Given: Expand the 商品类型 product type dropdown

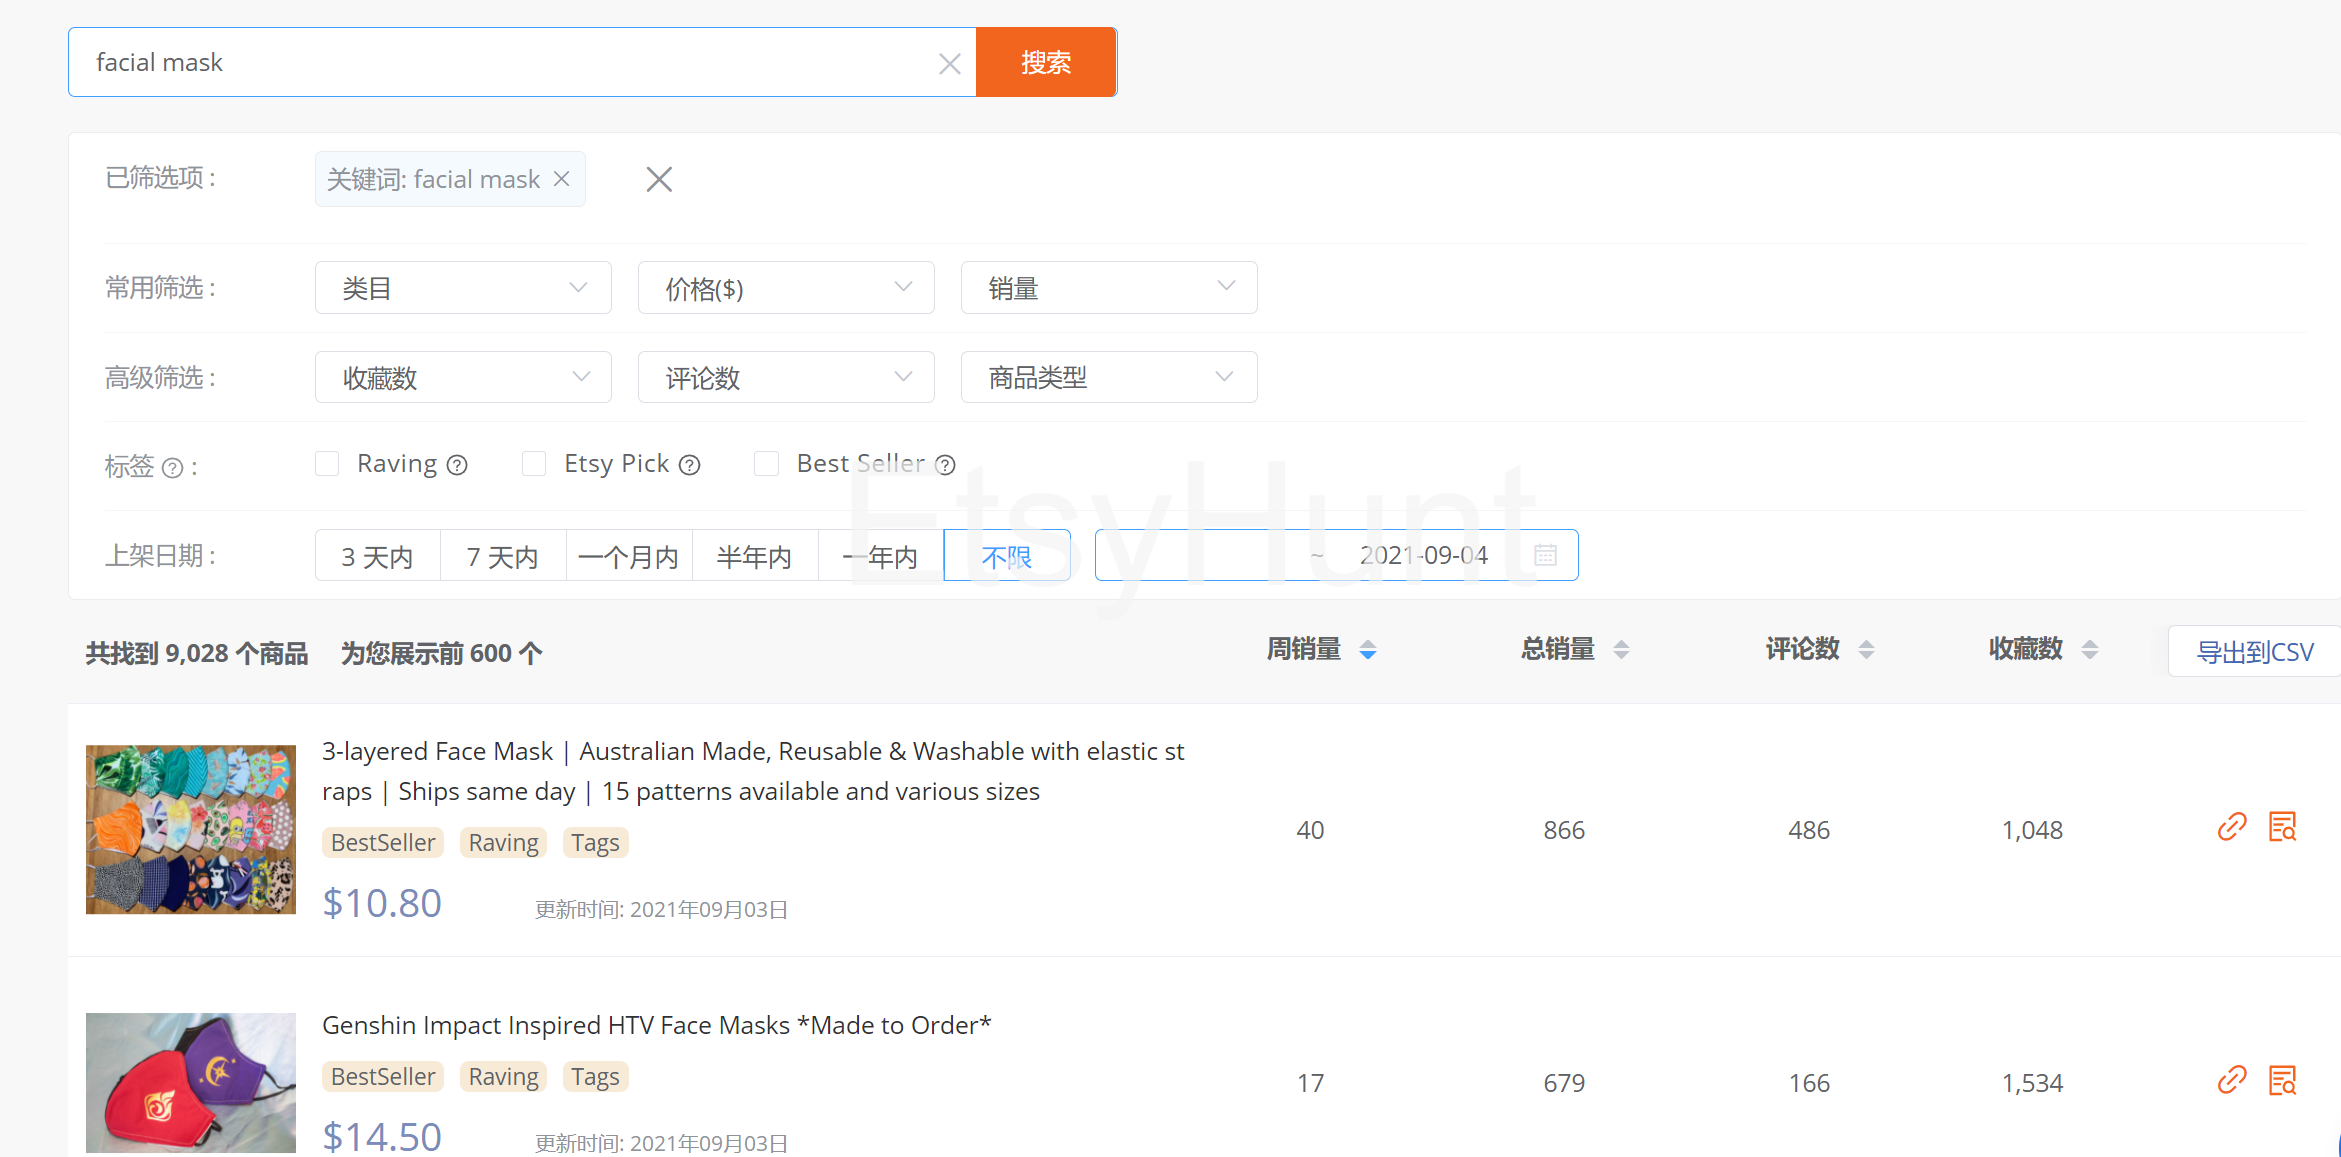Looking at the screenshot, I should pos(1109,377).
